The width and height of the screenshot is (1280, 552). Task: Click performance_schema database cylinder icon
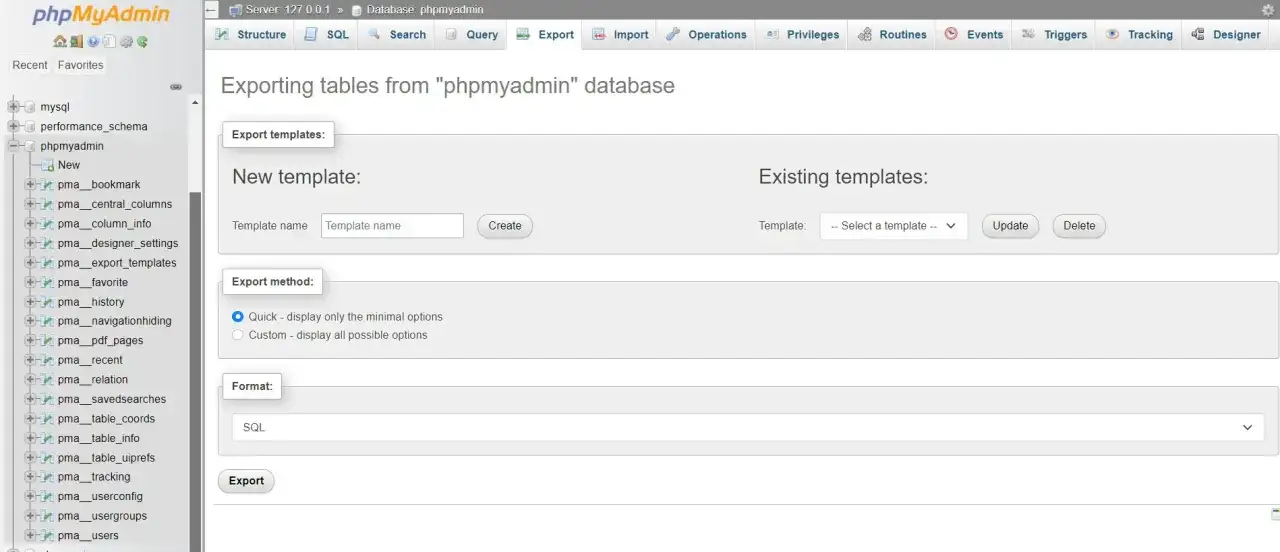pos(30,127)
